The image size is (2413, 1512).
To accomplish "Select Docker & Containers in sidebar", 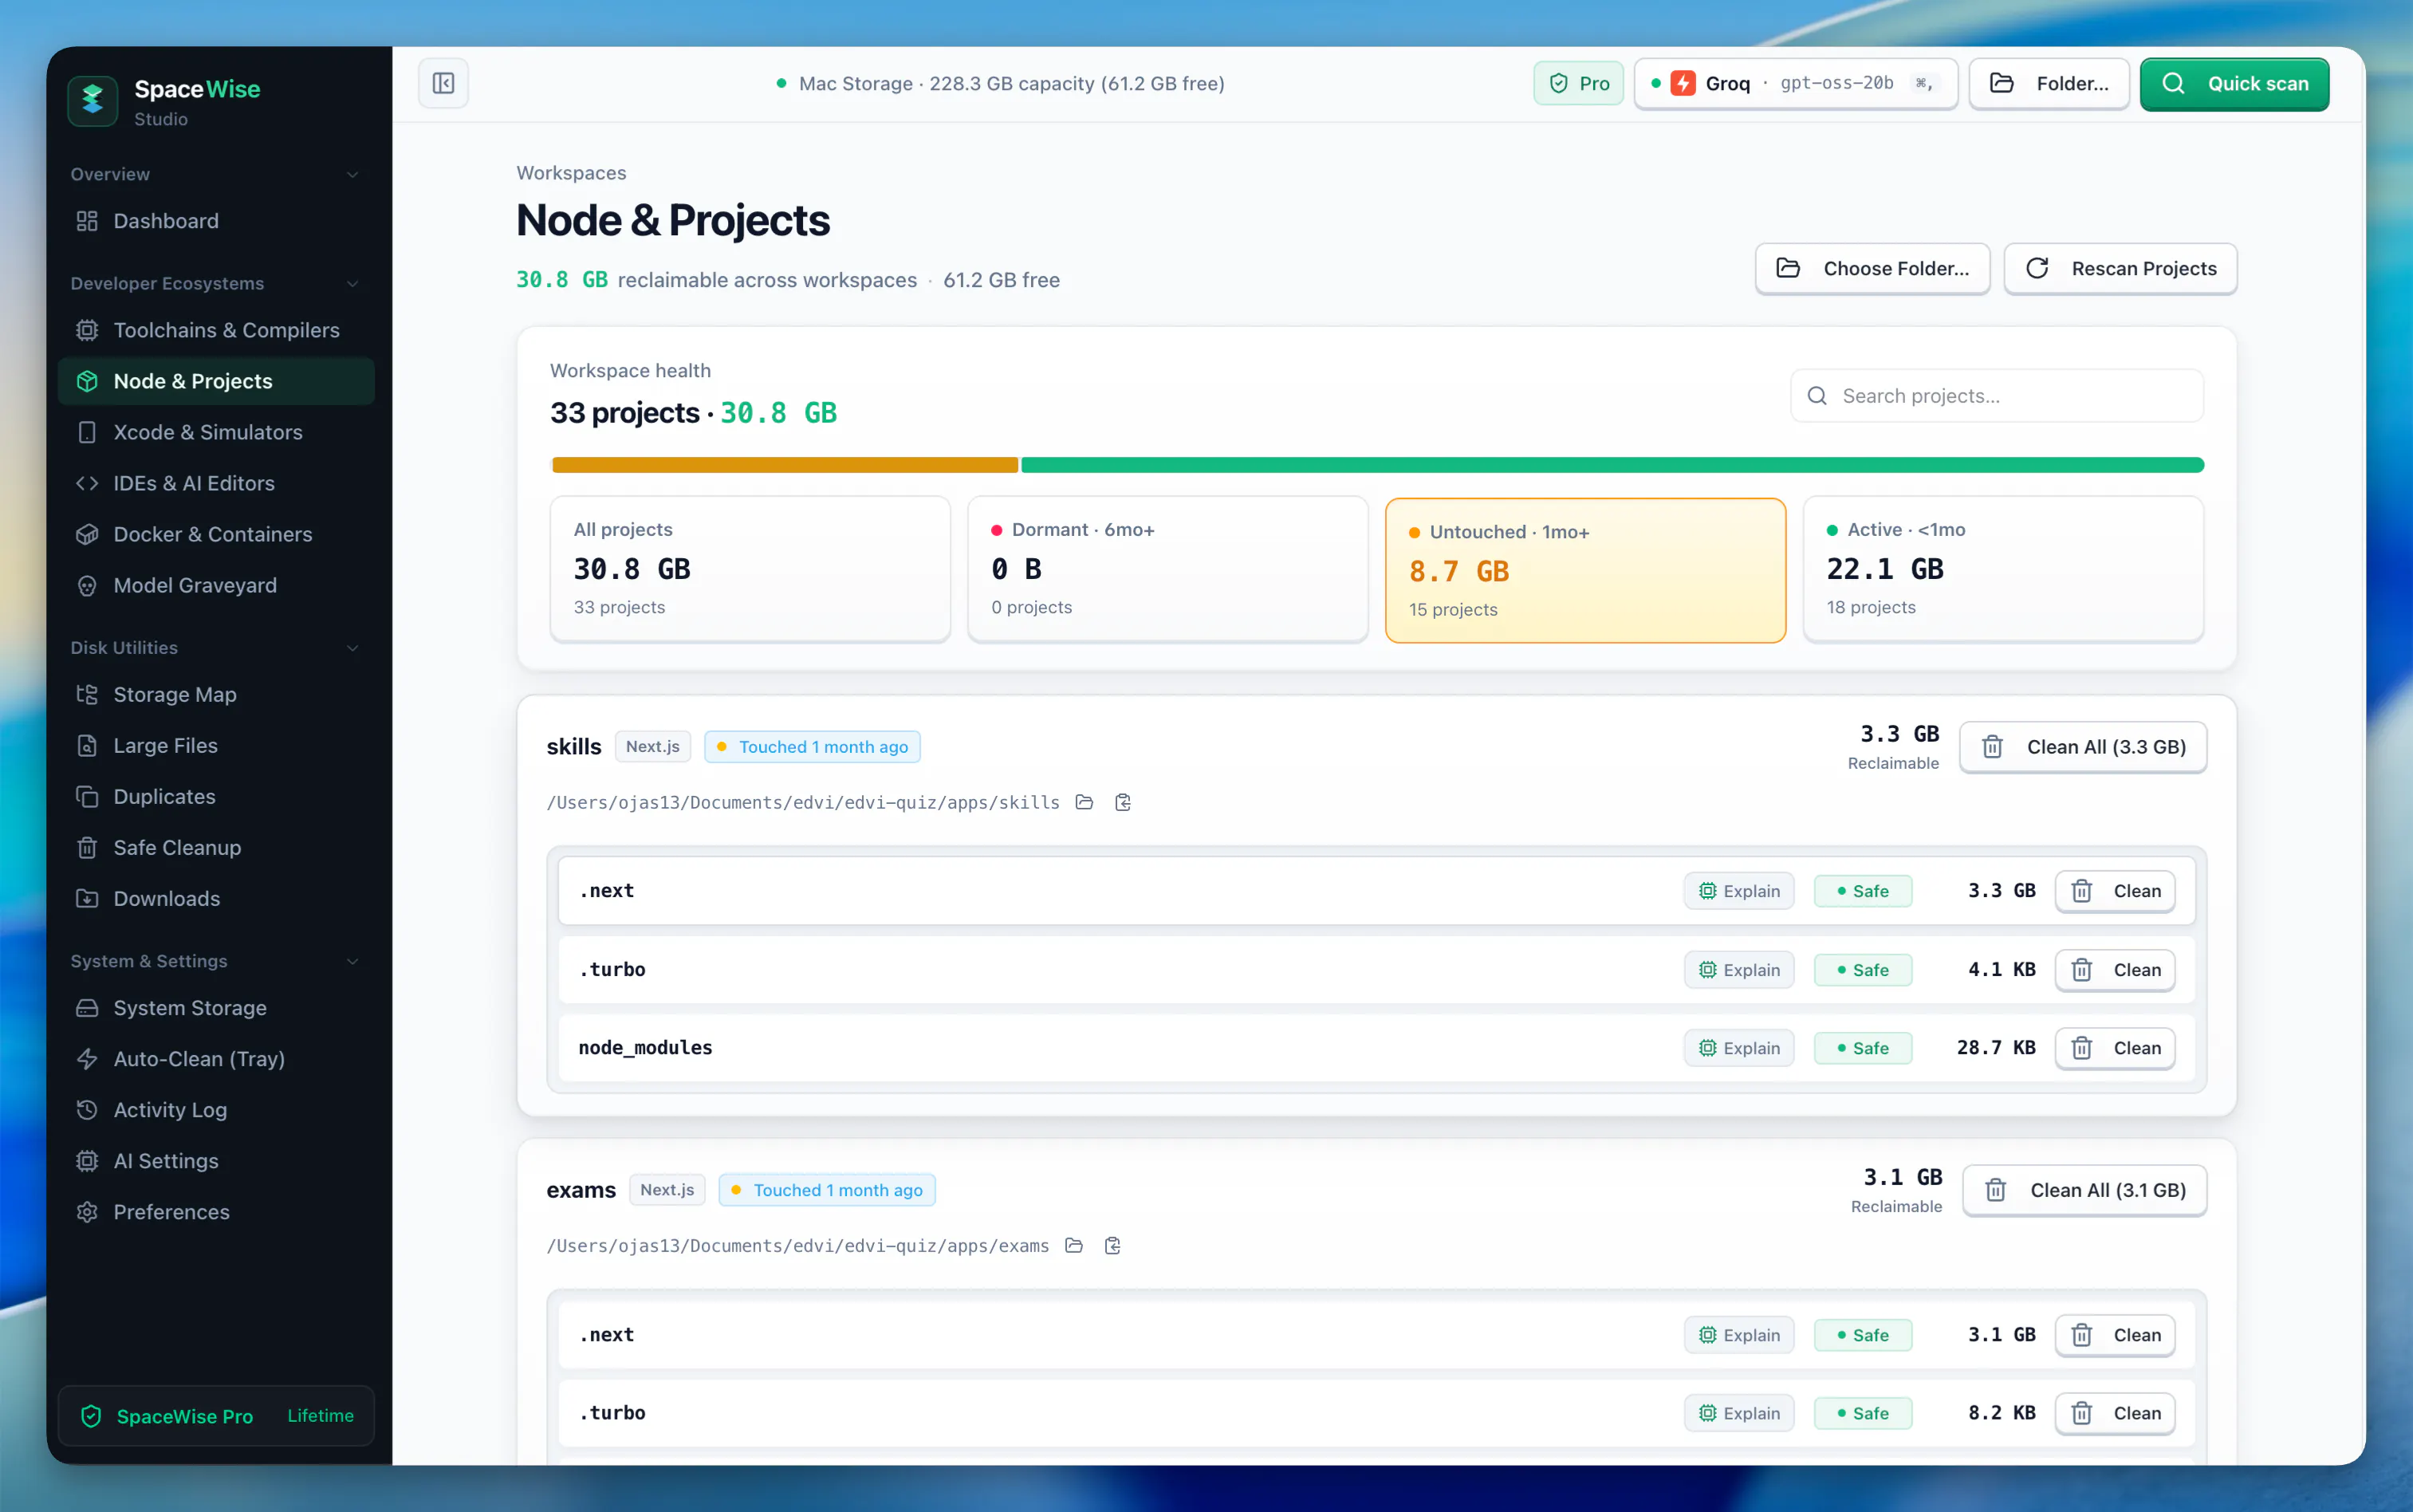I will [216, 534].
